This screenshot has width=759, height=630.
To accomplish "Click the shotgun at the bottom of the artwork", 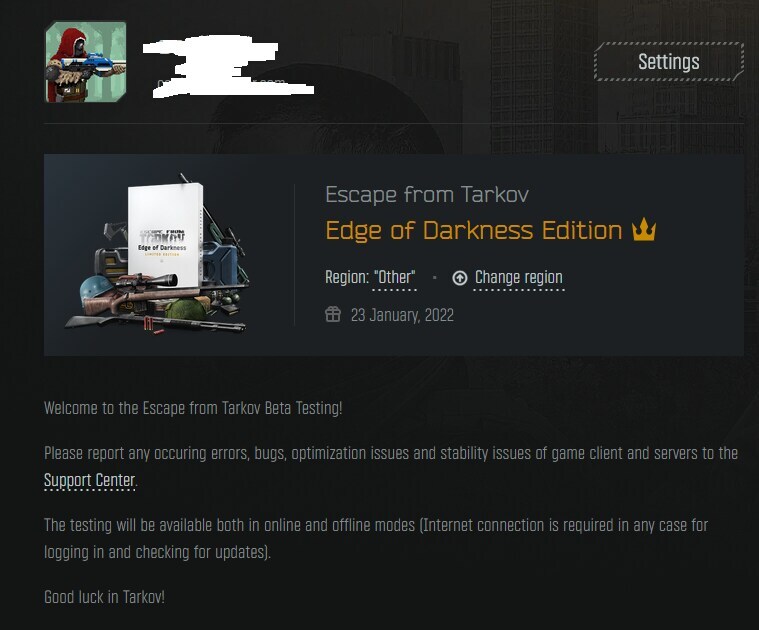I will coord(155,323).
